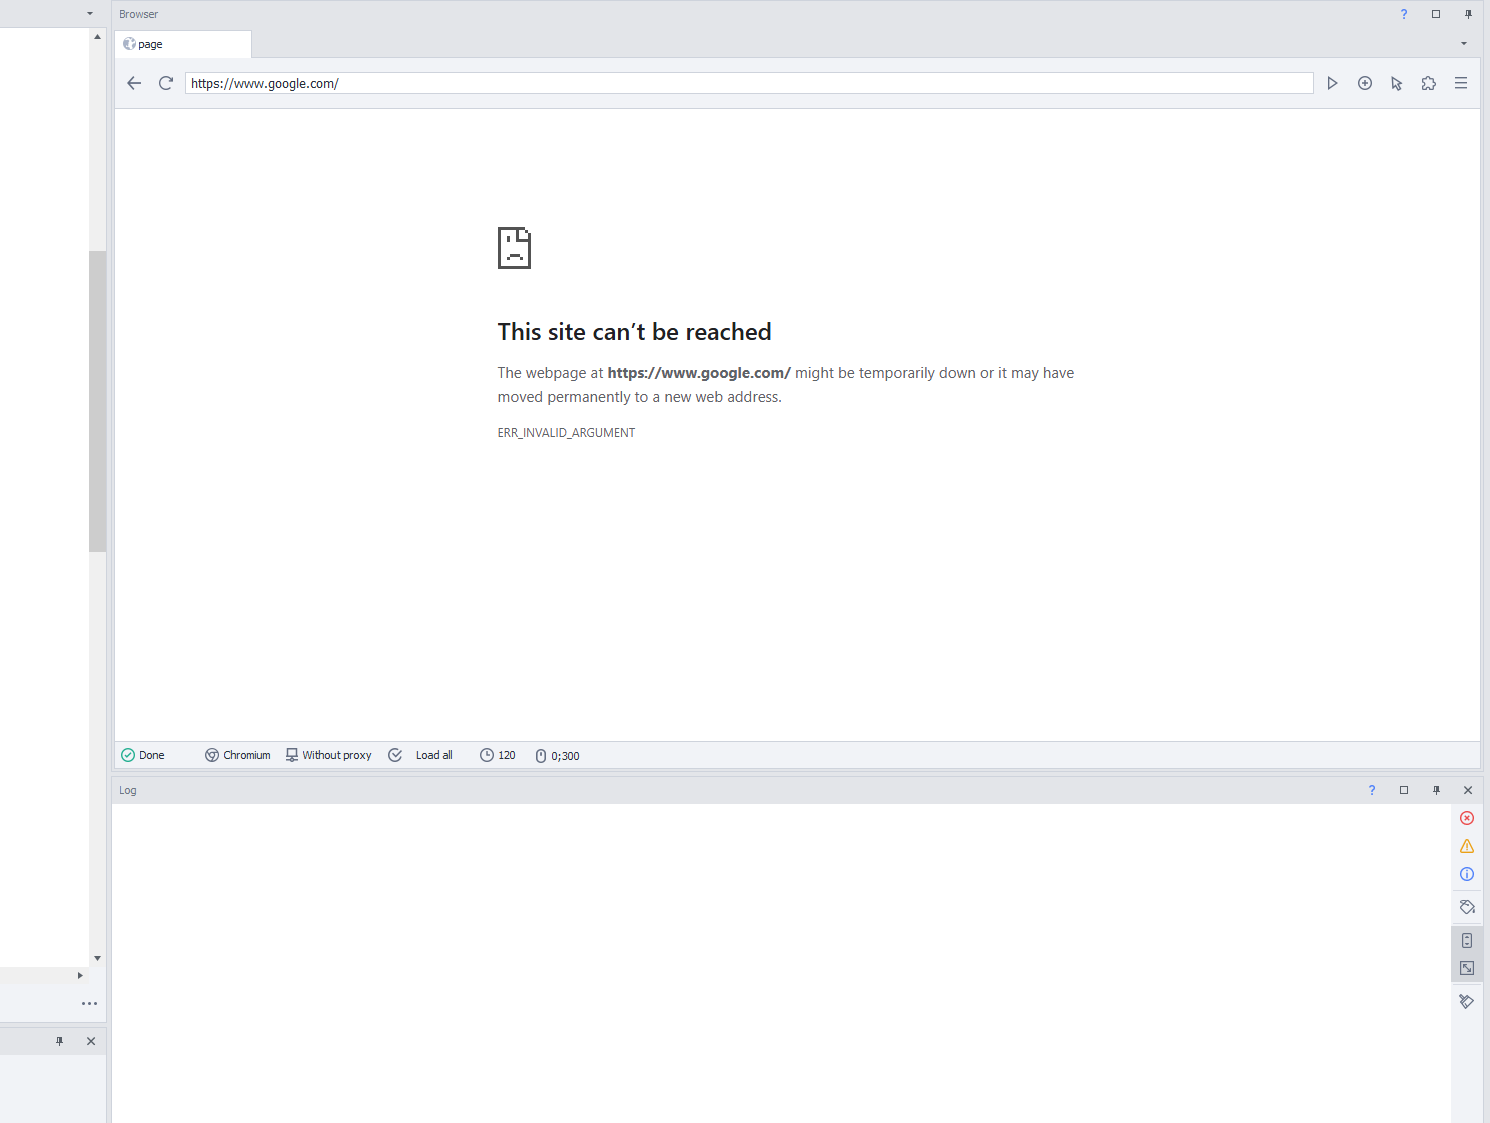Click the address bar with https://www.google.com/
This screenshot has height=1123, width=1490.
(x=749, y=83)
